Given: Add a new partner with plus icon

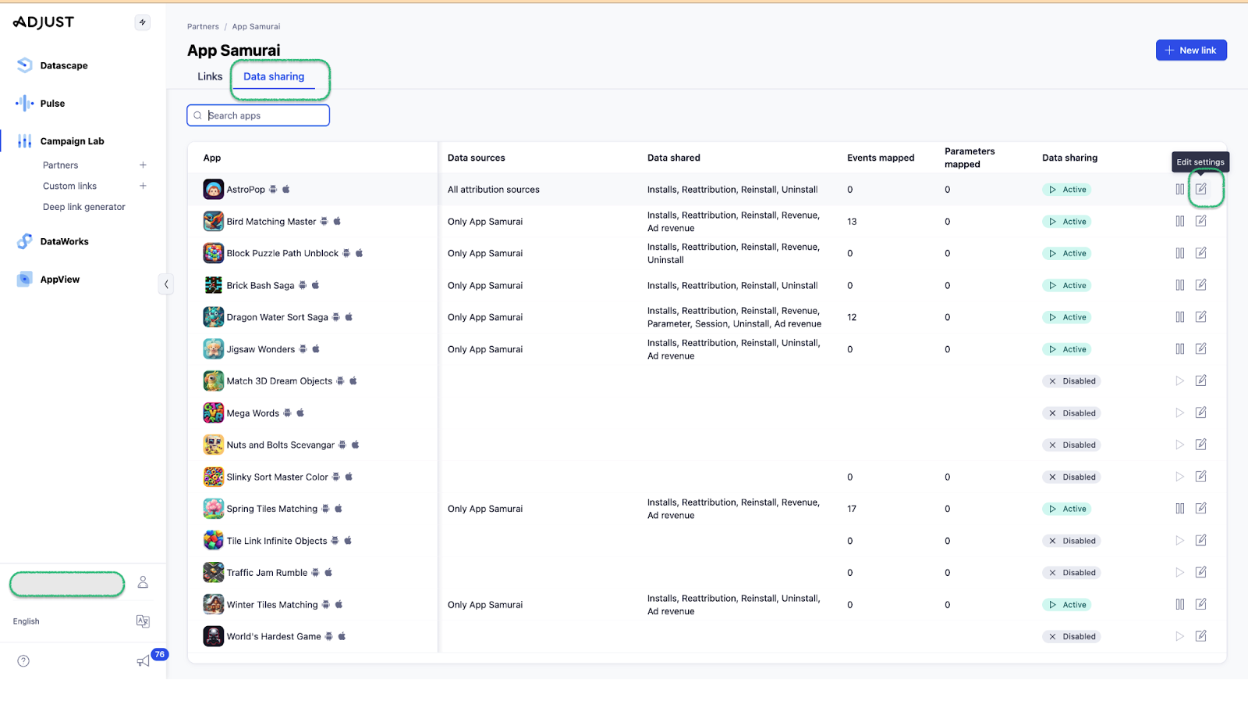Looking at the screenshot, I should coord(143,165).
